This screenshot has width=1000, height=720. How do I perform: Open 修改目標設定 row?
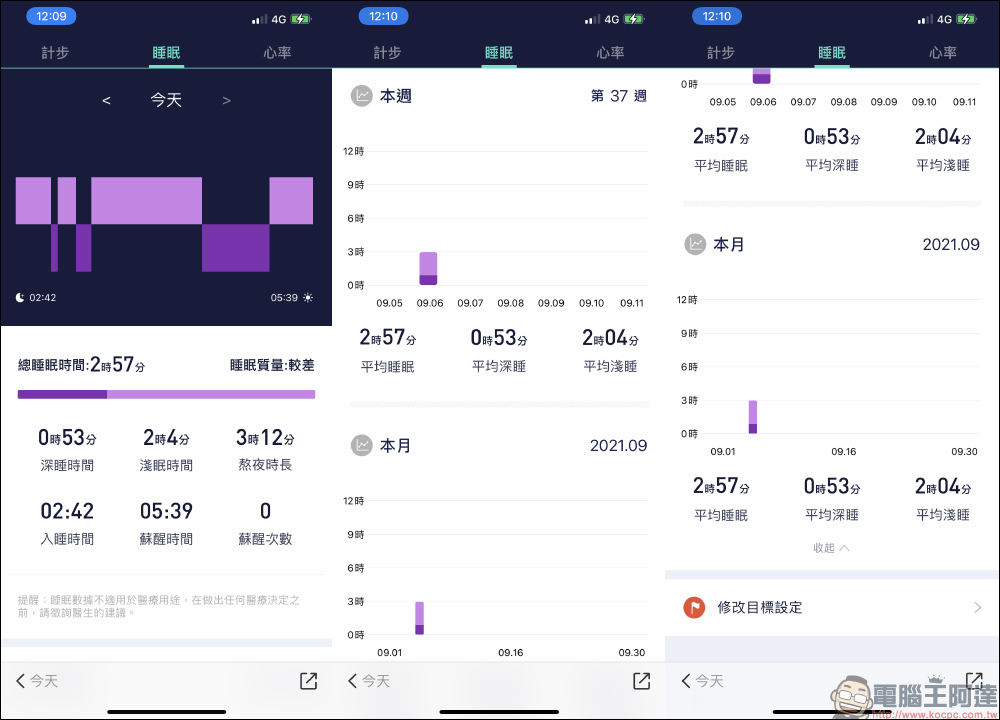(832, 607)
